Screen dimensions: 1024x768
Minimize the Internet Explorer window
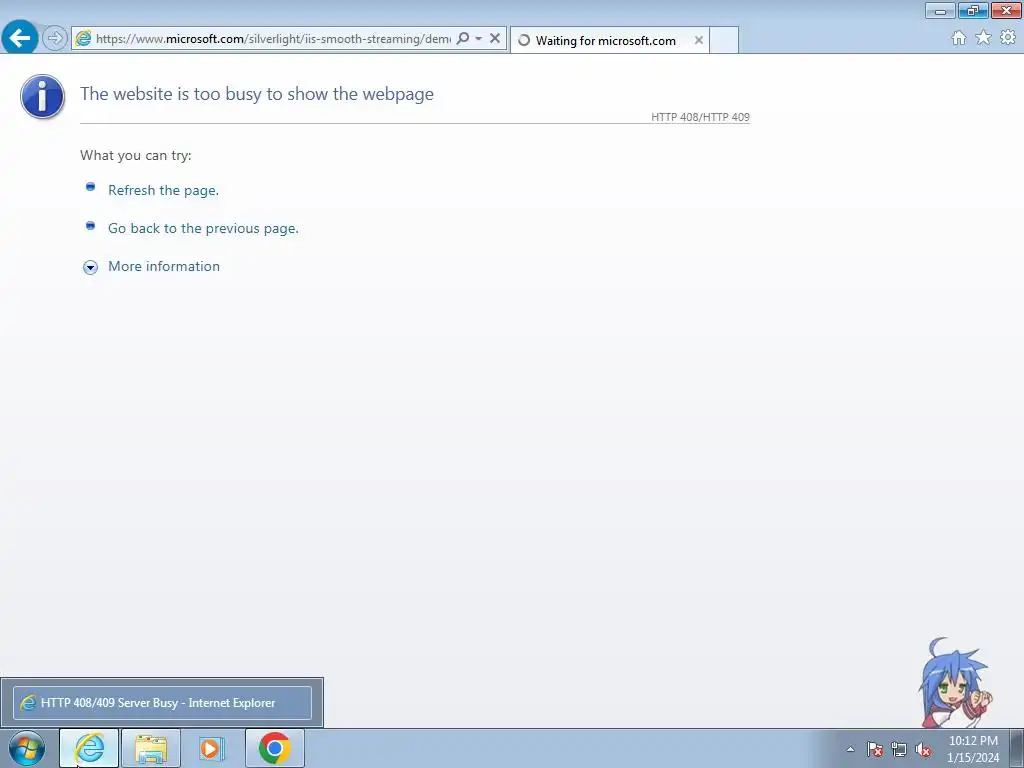point(940,10)
